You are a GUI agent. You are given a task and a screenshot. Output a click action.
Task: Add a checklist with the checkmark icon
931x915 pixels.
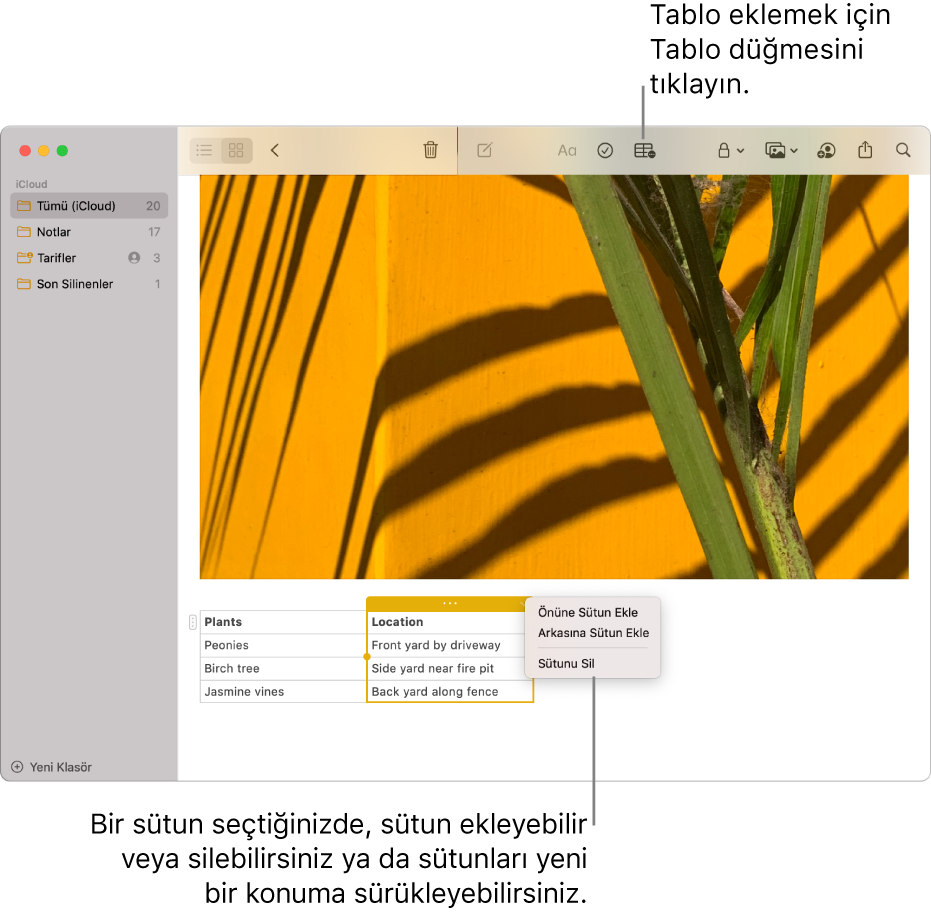tap(605, 150)
